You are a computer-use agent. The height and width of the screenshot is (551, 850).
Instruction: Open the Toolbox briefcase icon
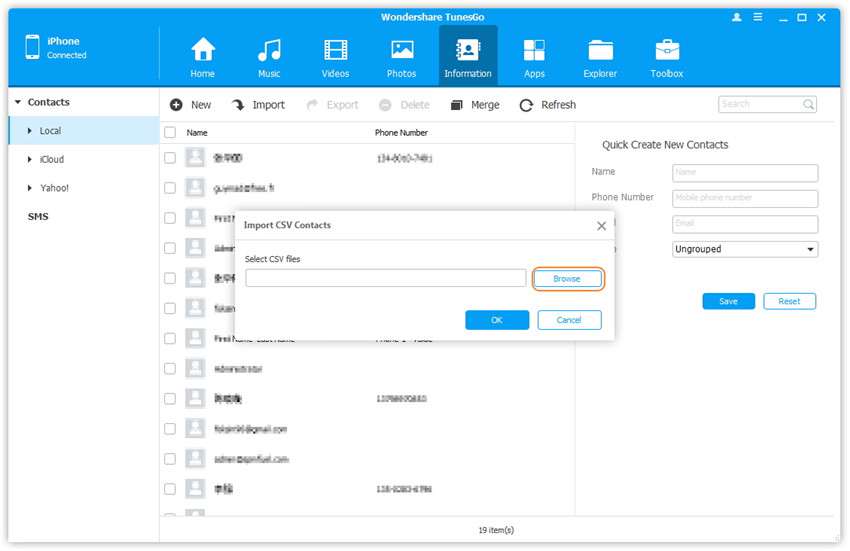[x=667, y=50]
